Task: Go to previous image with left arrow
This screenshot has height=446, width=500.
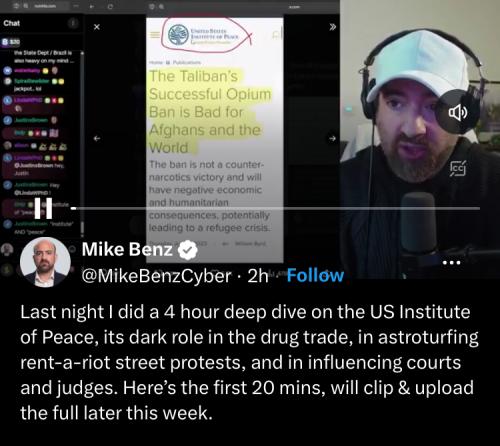Action: coord(97,138)
